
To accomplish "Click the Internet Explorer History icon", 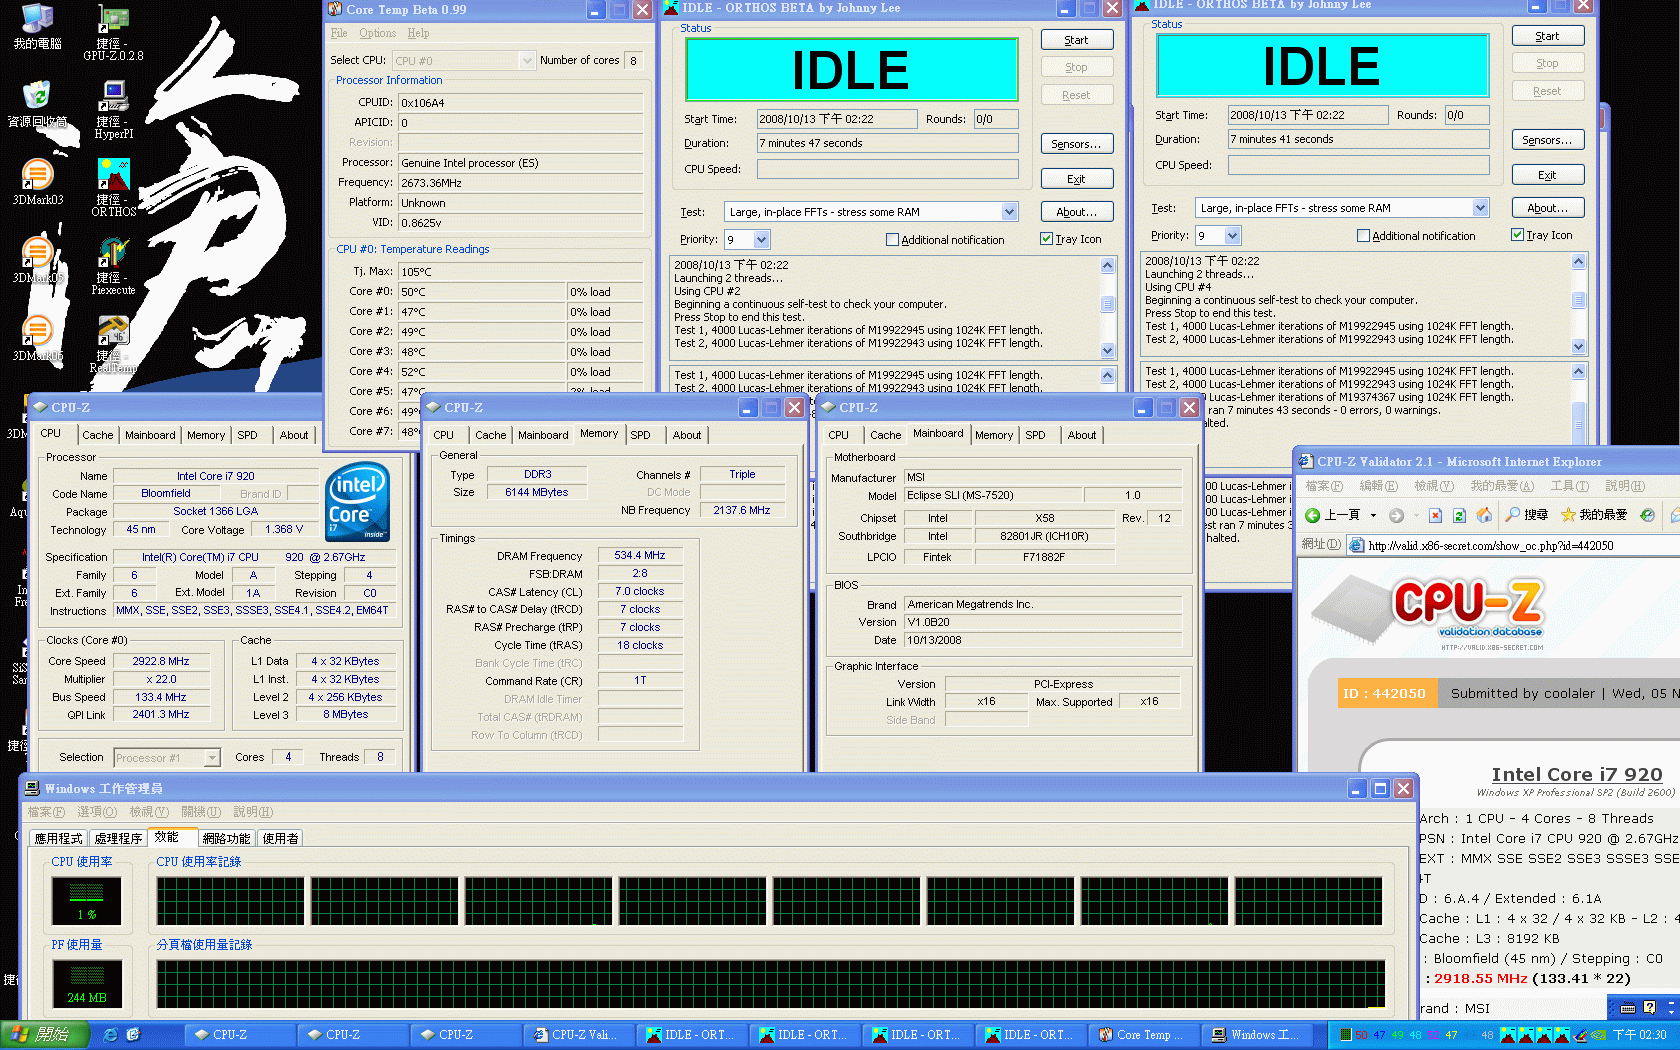I will coord(1647,515).
